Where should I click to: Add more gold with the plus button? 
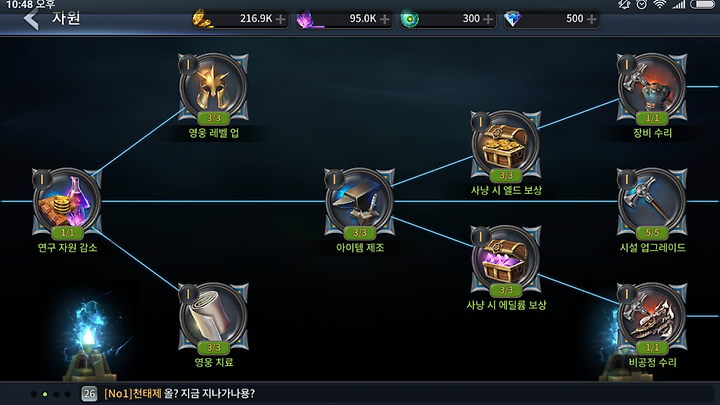tap(281, 19)
